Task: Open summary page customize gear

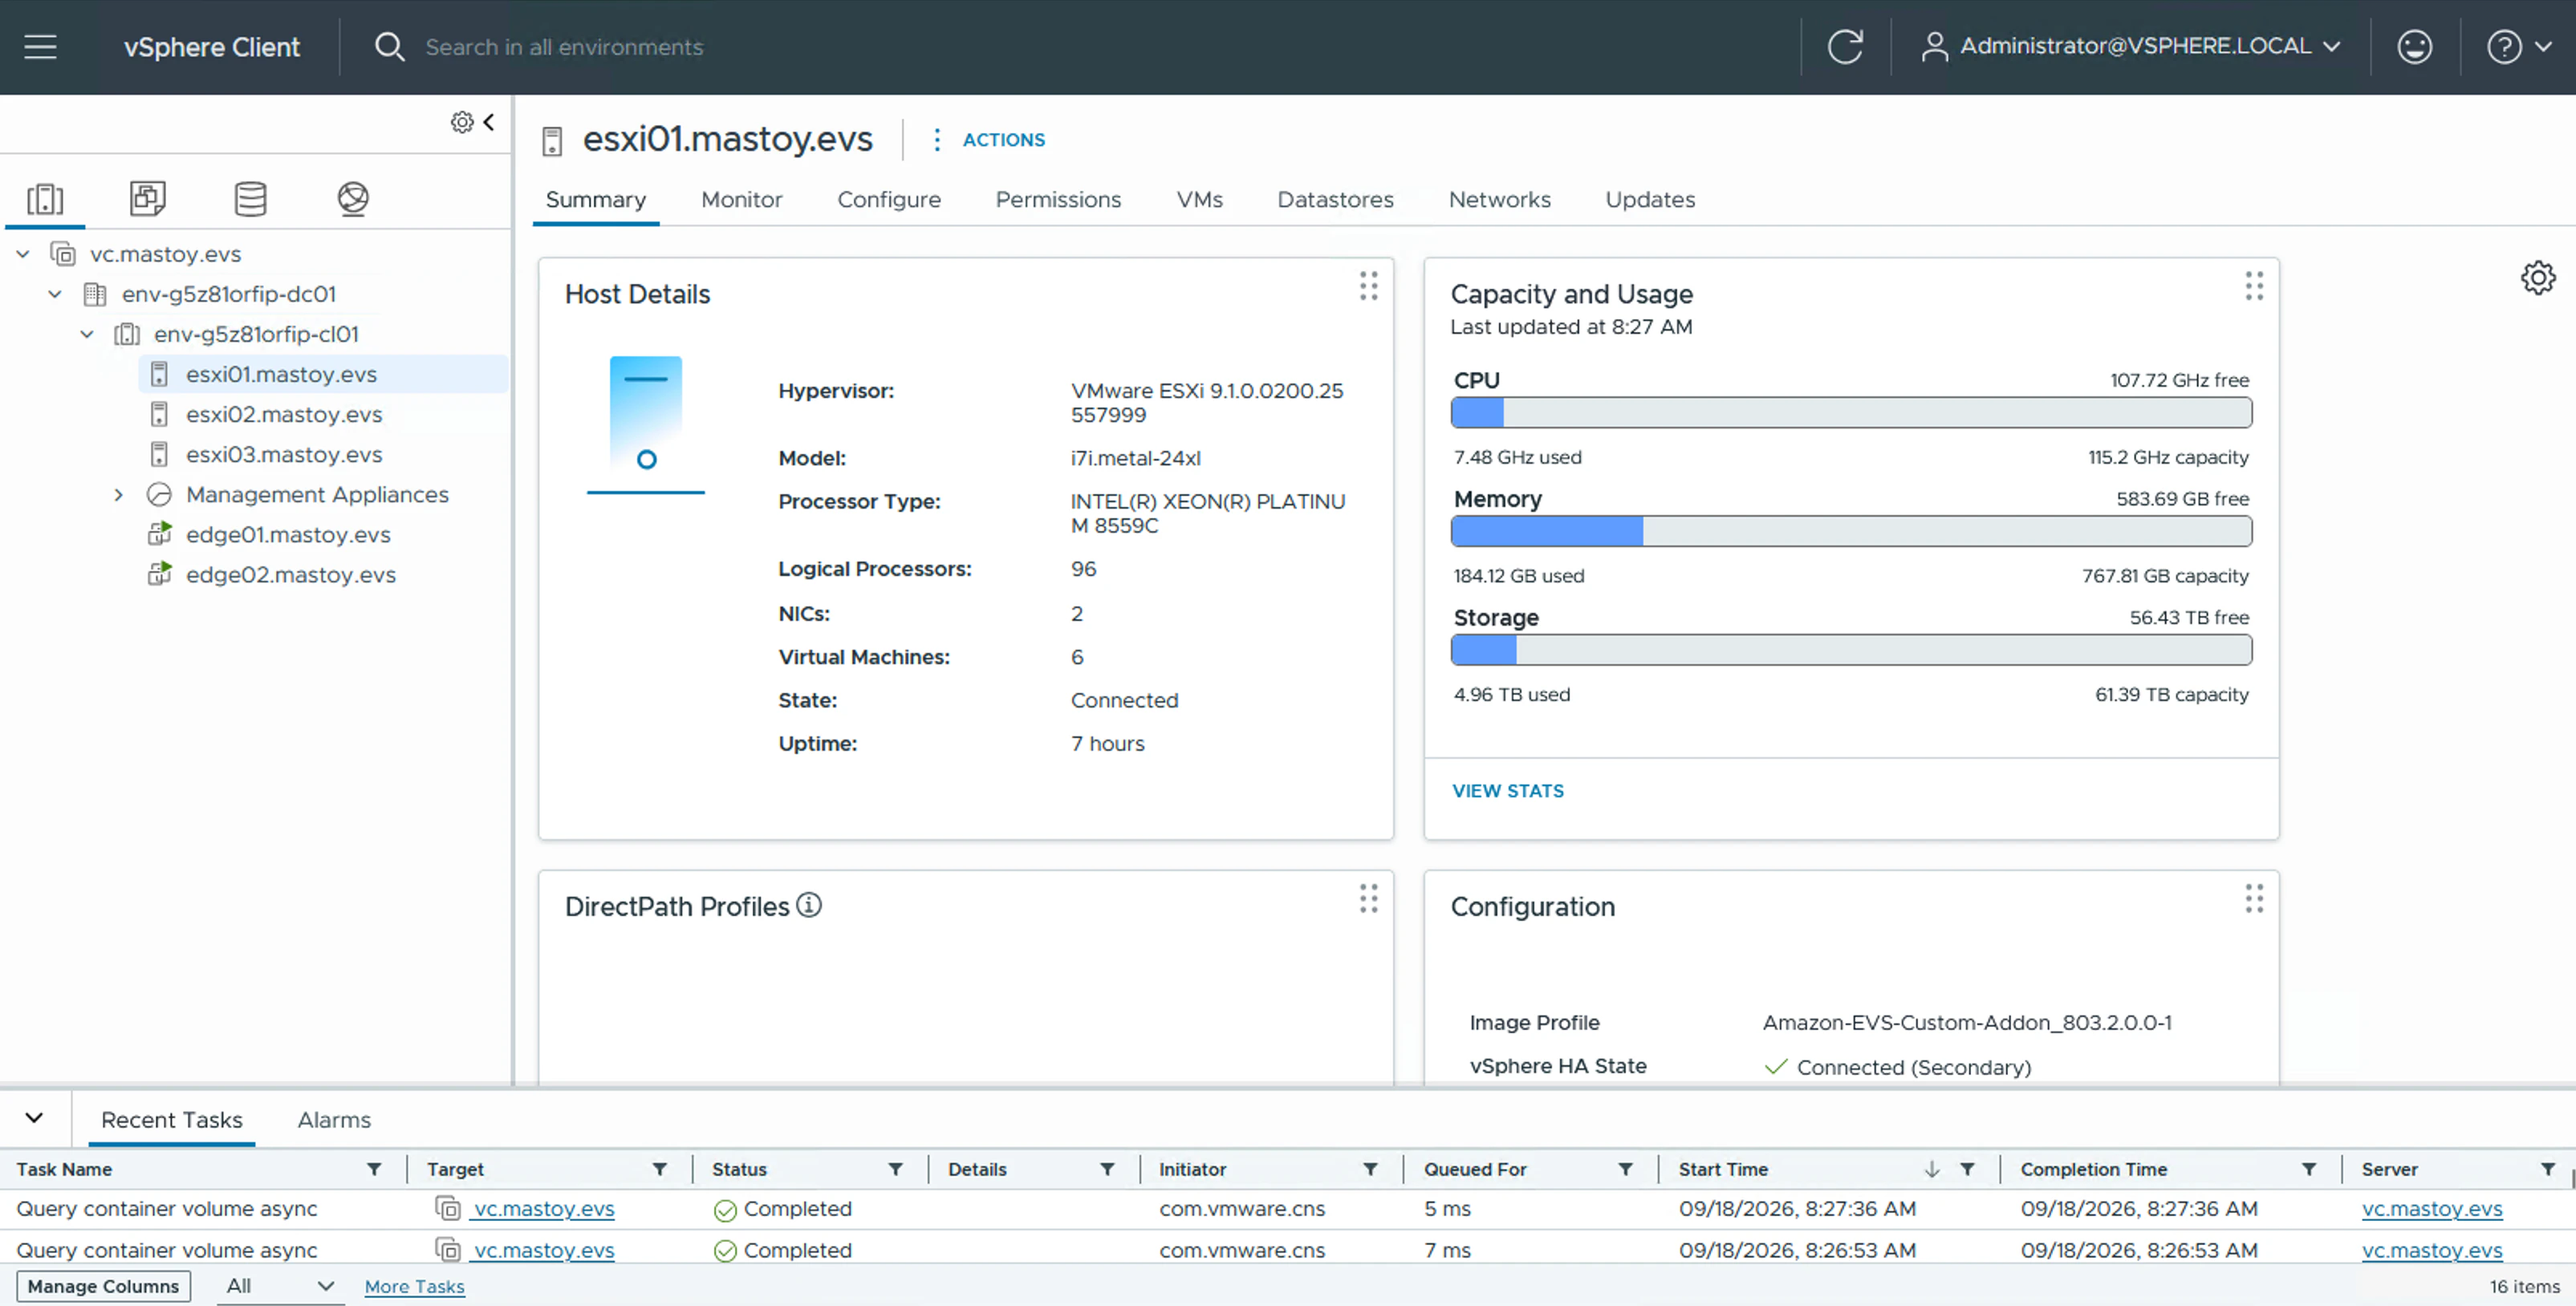Action: 2537,278
